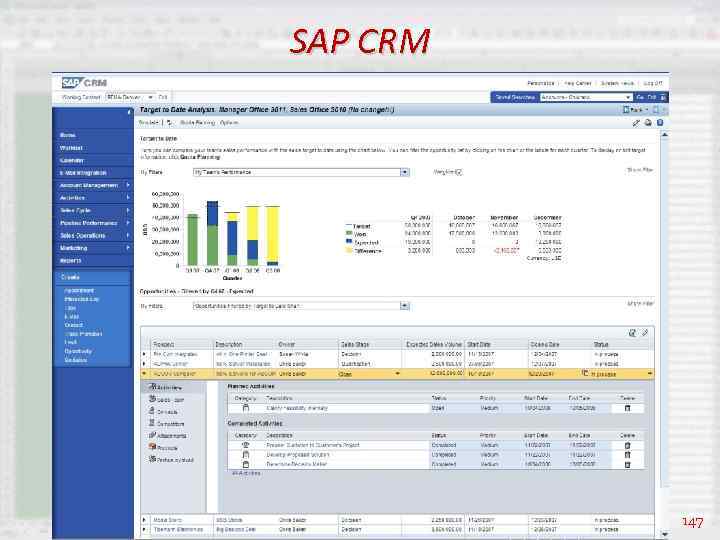Viewport: 720px width, 540px height.
Task: Delete the Develop Proposed Solution activity
Action: pos(627,455)
